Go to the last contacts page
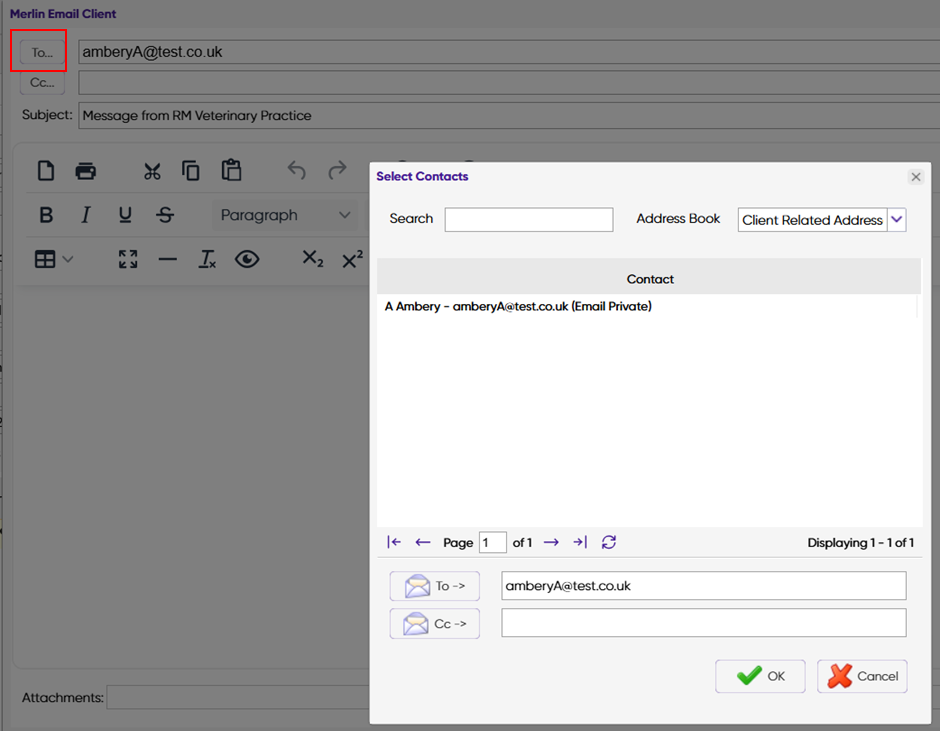The width and height of the screenshot is (940, 731). click(580, 542)
